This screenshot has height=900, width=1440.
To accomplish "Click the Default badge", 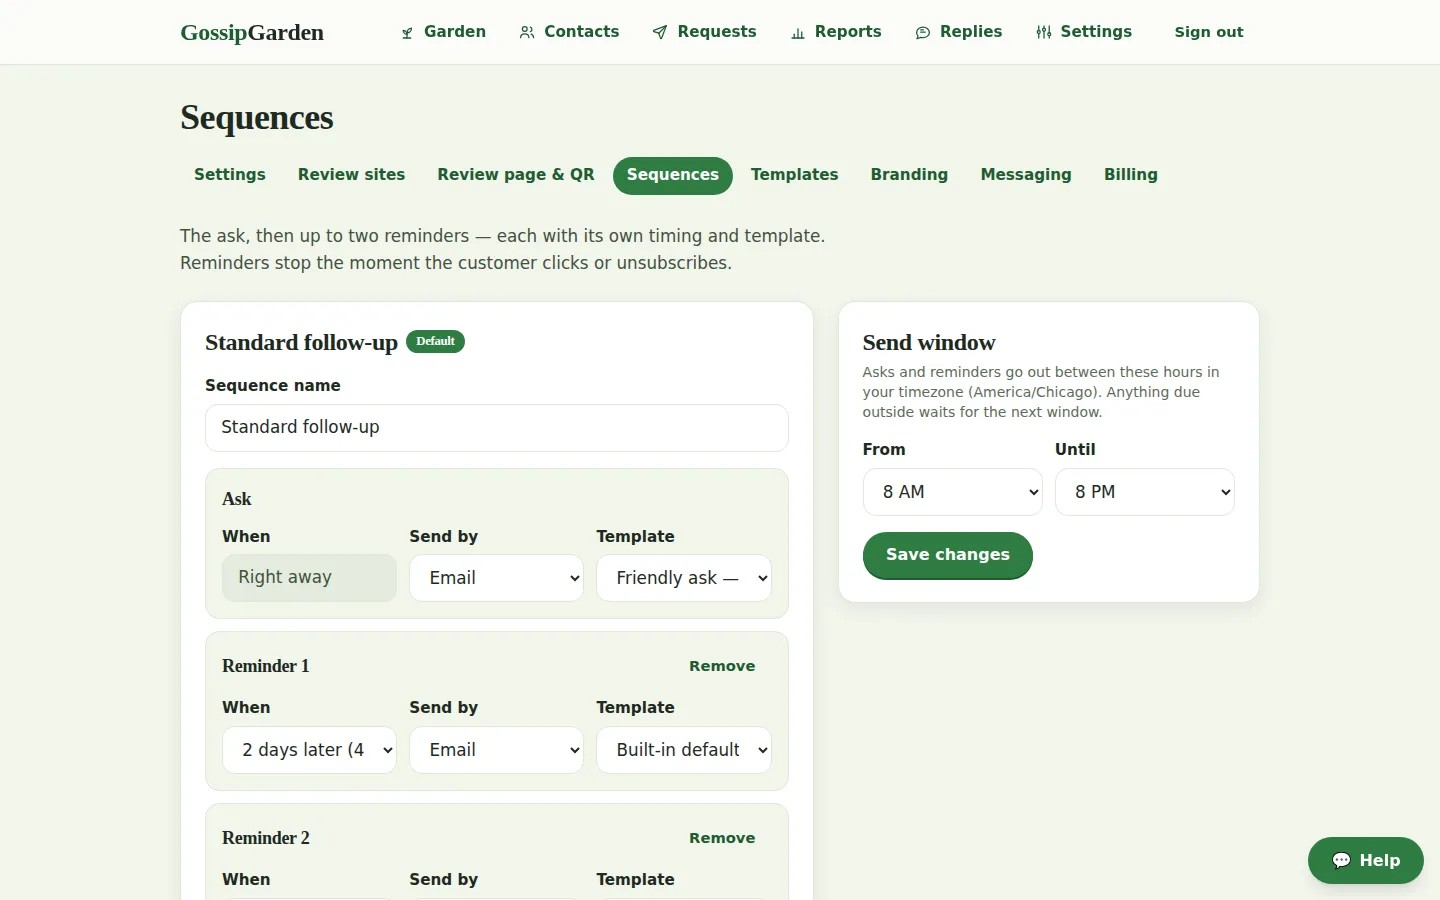I will pyautogui.click(x=435, y=341).
